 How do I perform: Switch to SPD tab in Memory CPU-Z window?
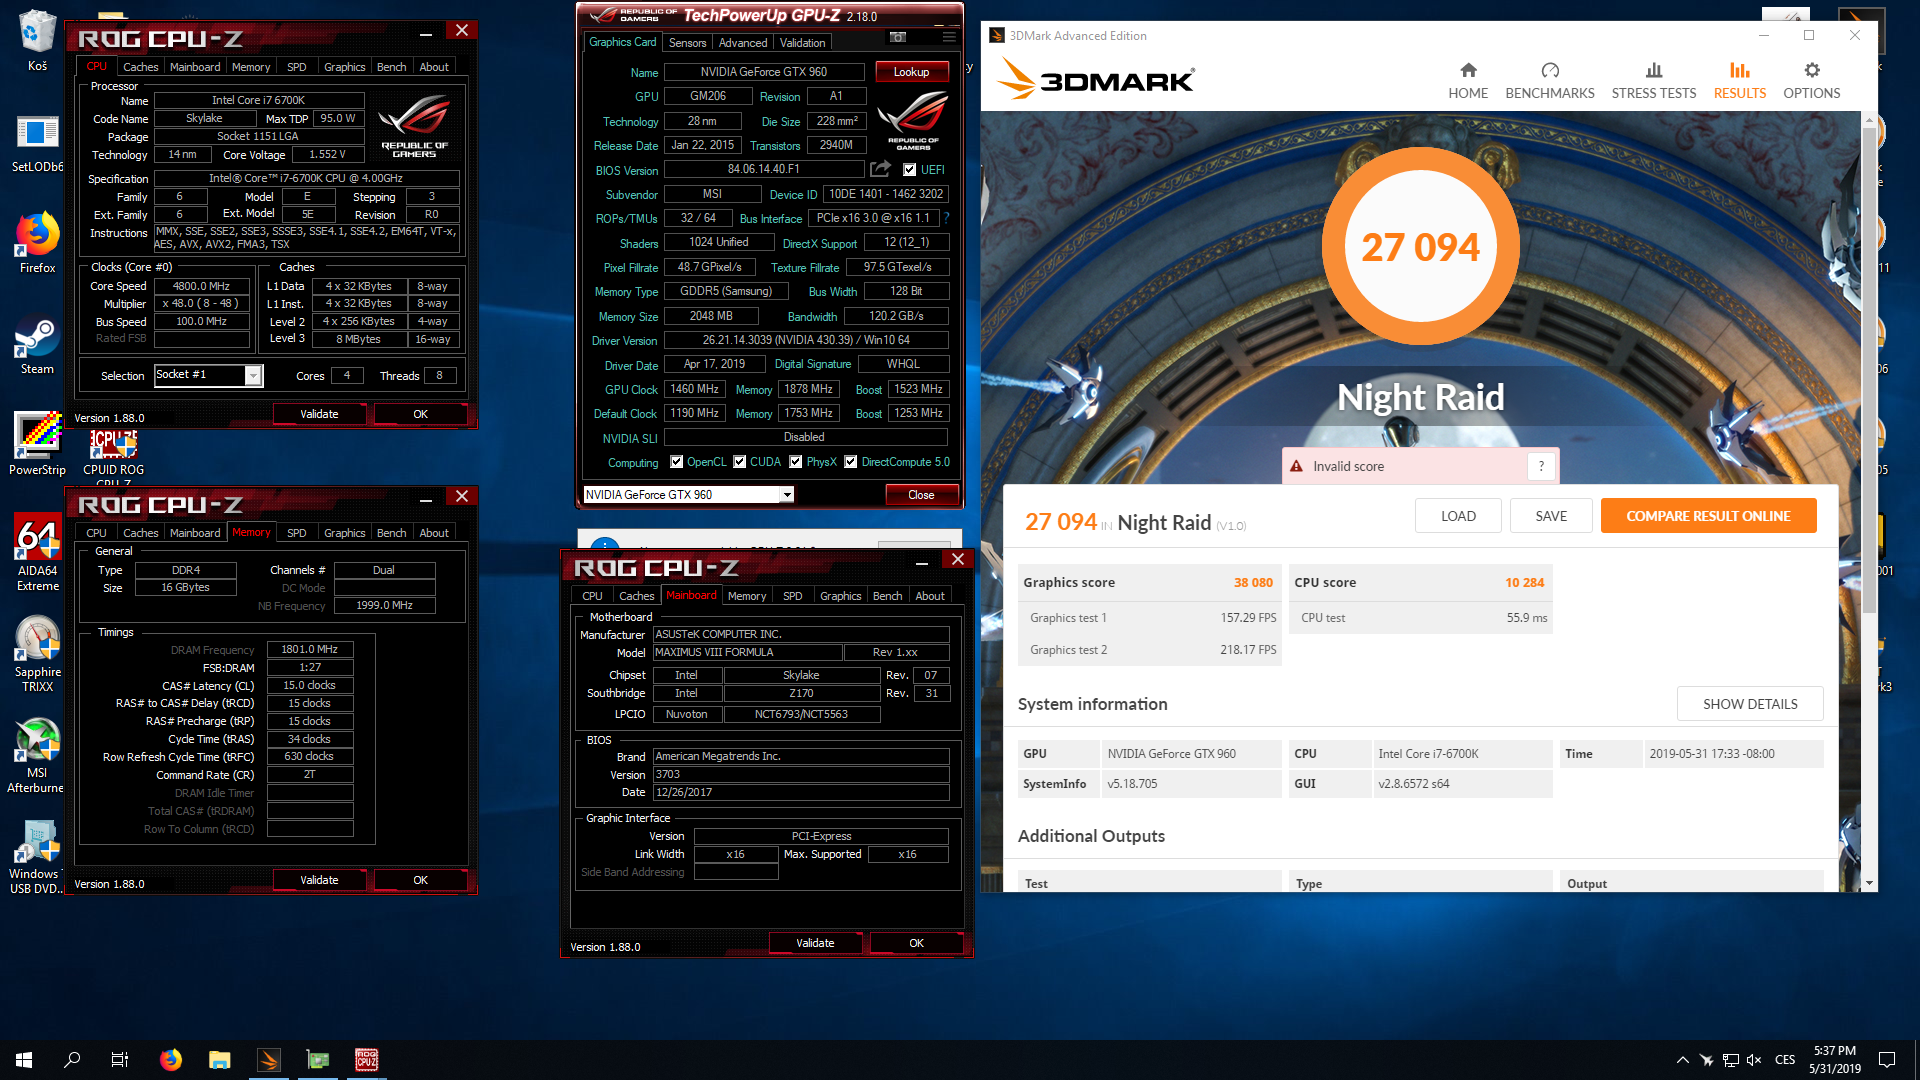point(296,533)
